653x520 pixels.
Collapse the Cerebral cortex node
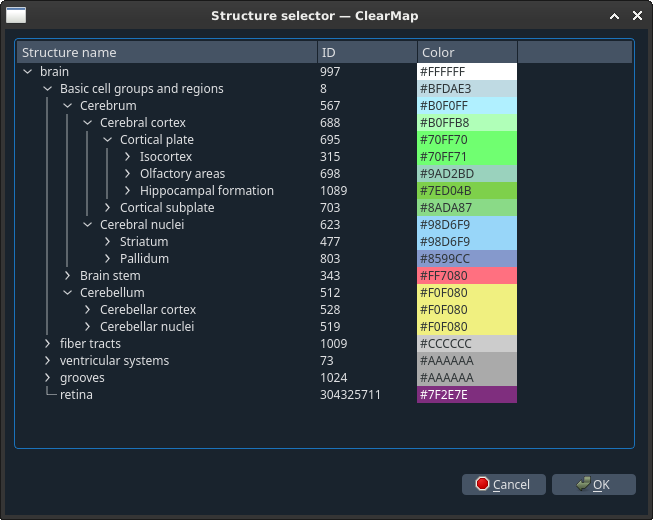[x=88, y=123]
